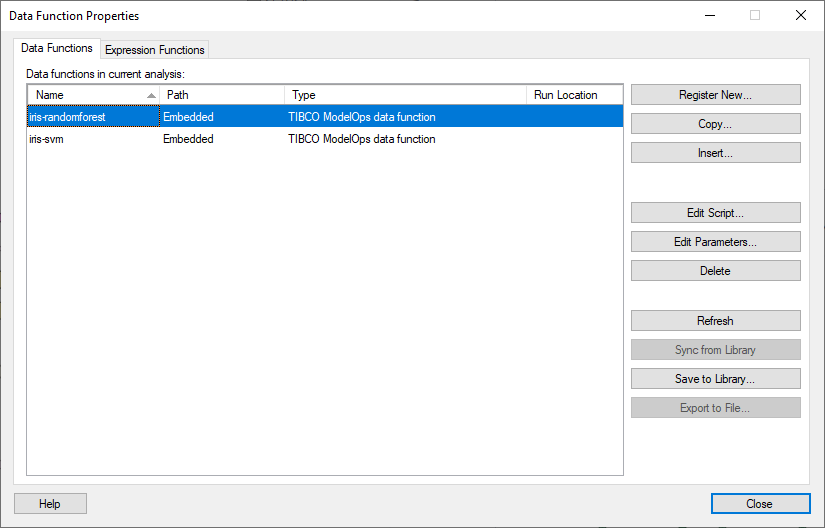Click the Register New... button

(x=715, y=95)
